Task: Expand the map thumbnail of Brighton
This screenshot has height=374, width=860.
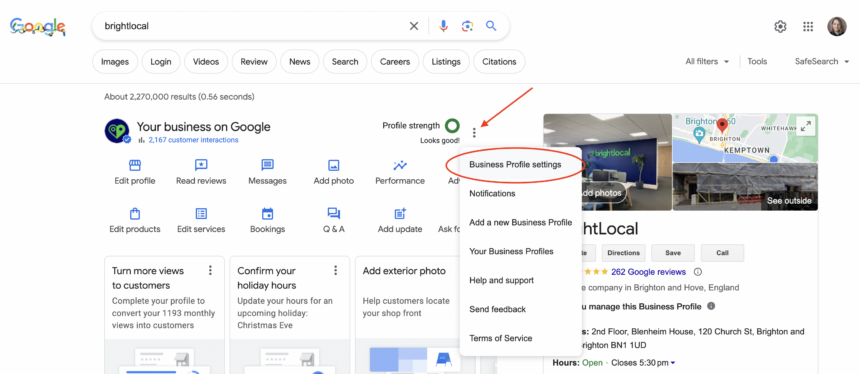Action: pos(806,126)
